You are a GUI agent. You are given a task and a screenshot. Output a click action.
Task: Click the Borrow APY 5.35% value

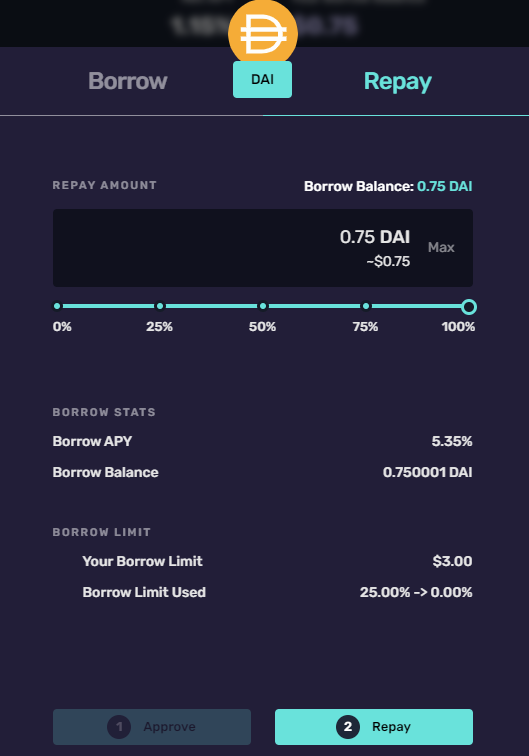pos(452,441)
